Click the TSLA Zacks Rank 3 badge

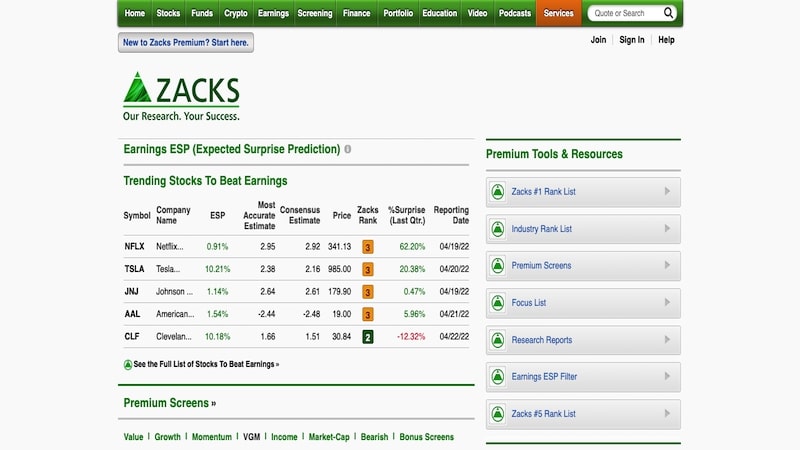(367, 269)
